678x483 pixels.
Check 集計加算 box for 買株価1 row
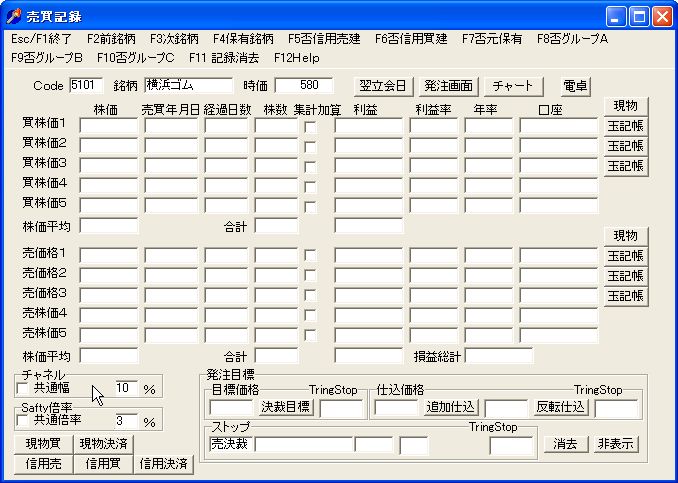click(x=310, y=126)
